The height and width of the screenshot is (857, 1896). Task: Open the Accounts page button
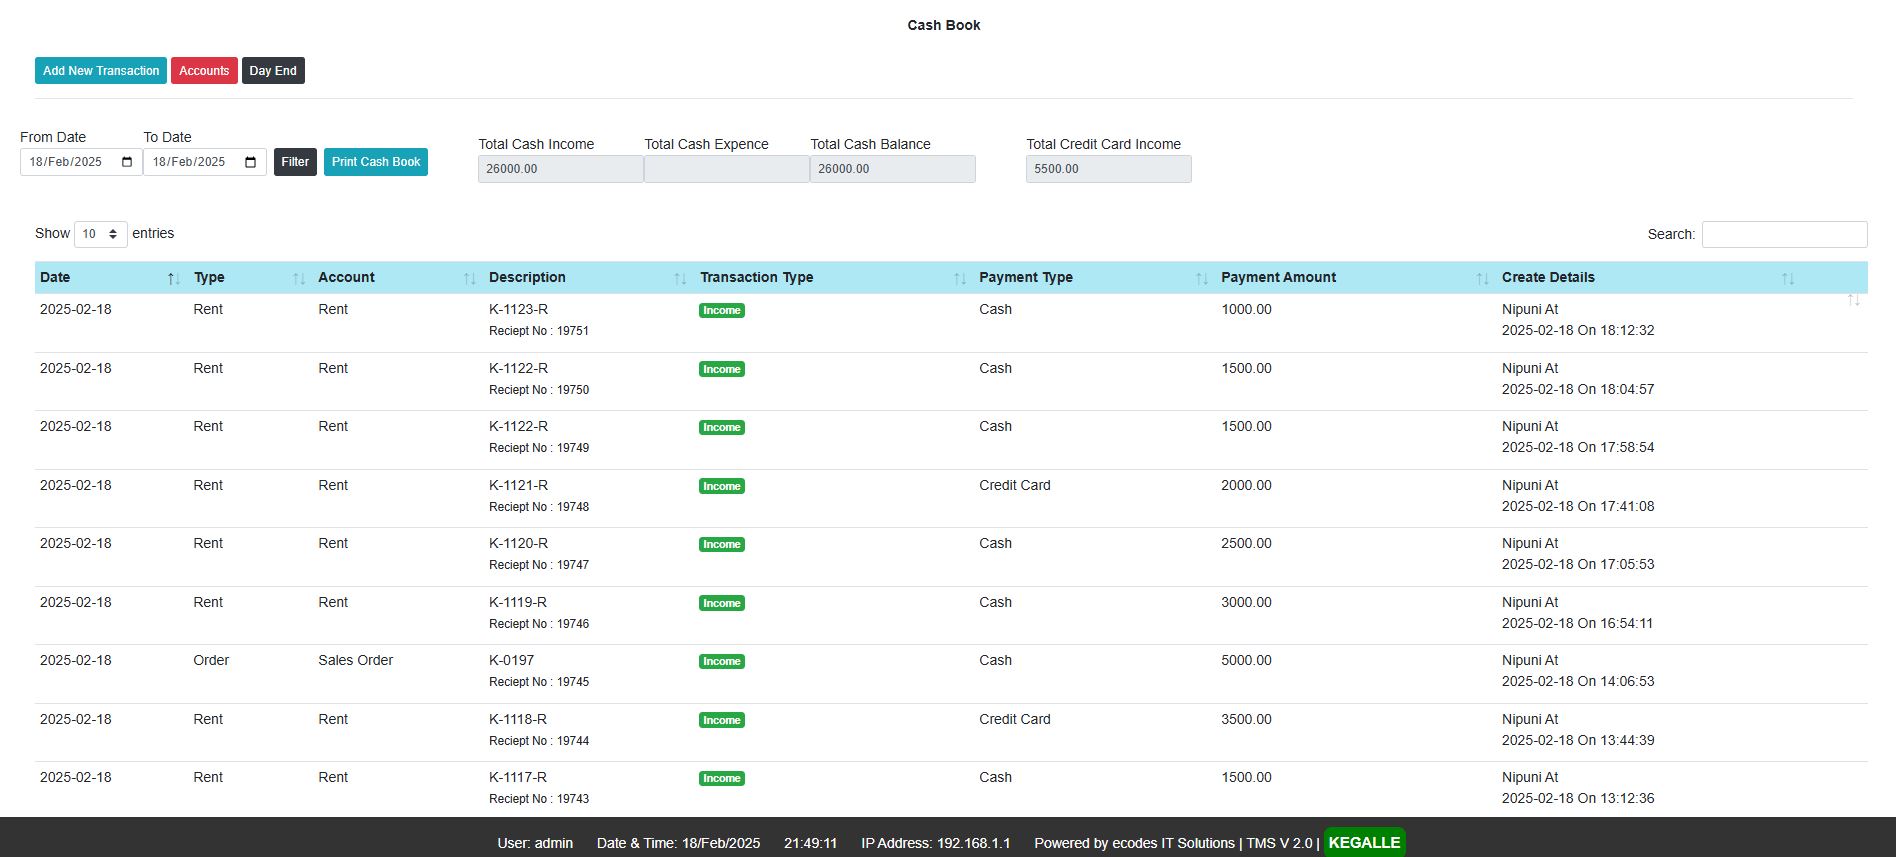204,71
